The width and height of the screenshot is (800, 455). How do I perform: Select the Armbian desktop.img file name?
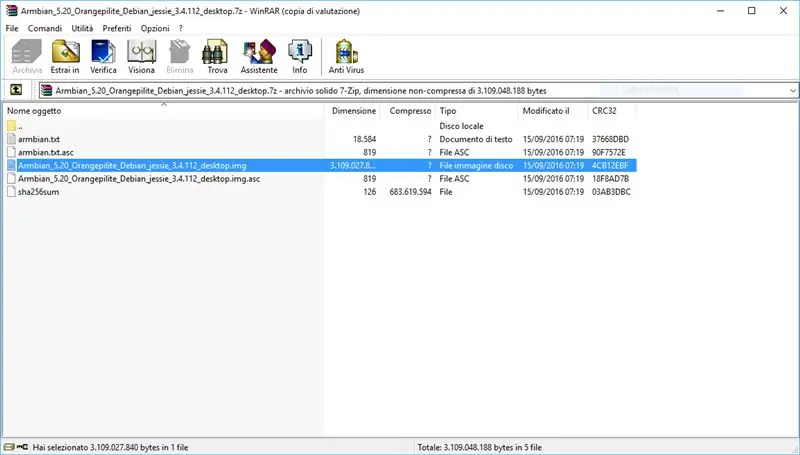[132, 165]
